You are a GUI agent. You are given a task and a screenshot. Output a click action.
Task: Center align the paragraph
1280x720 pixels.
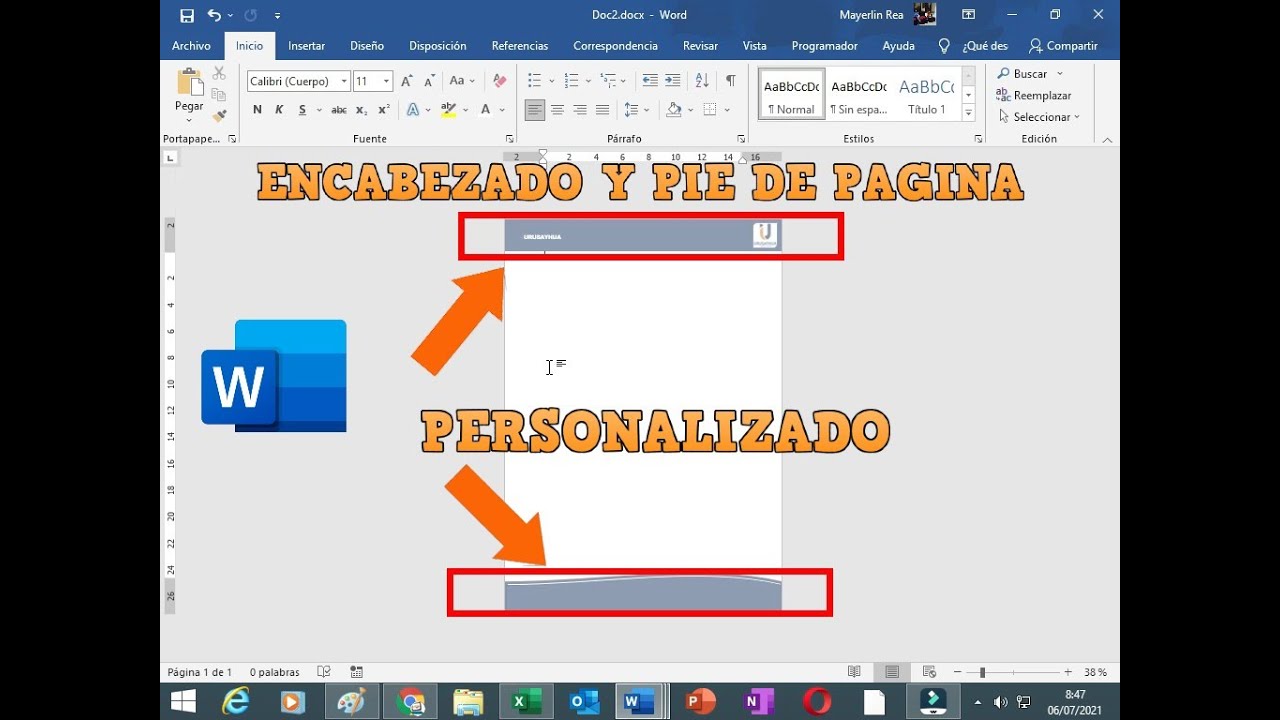[x=557, y=110]
